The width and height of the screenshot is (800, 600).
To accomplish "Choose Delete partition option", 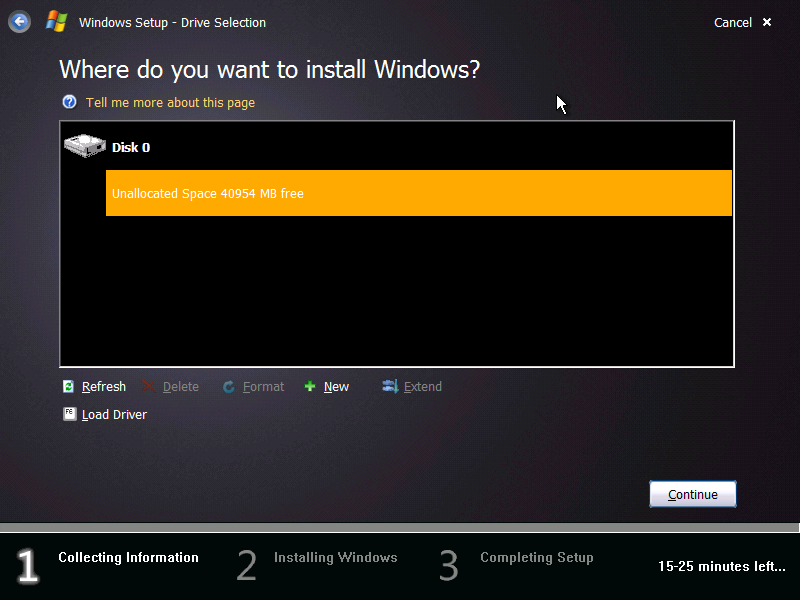I will click(181, 387).
